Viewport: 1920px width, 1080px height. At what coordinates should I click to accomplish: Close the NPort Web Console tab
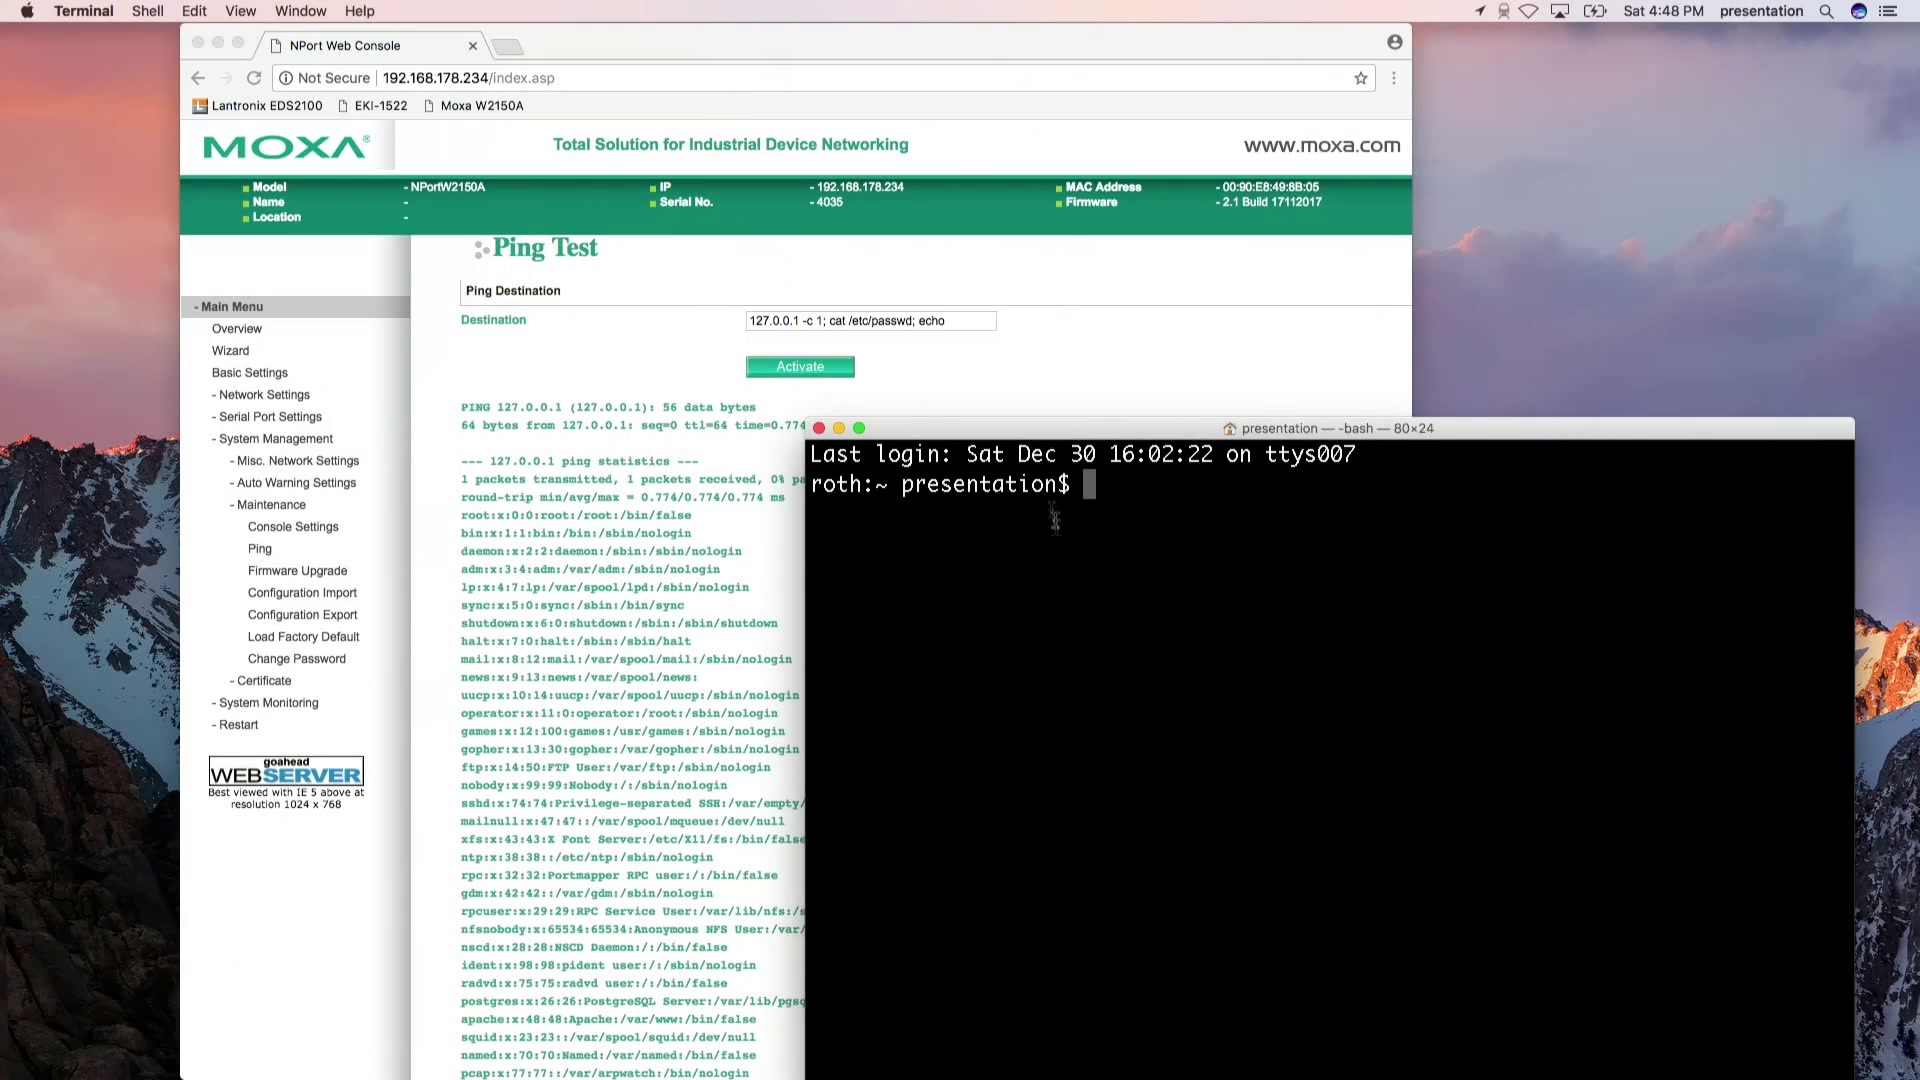point(473,46)
